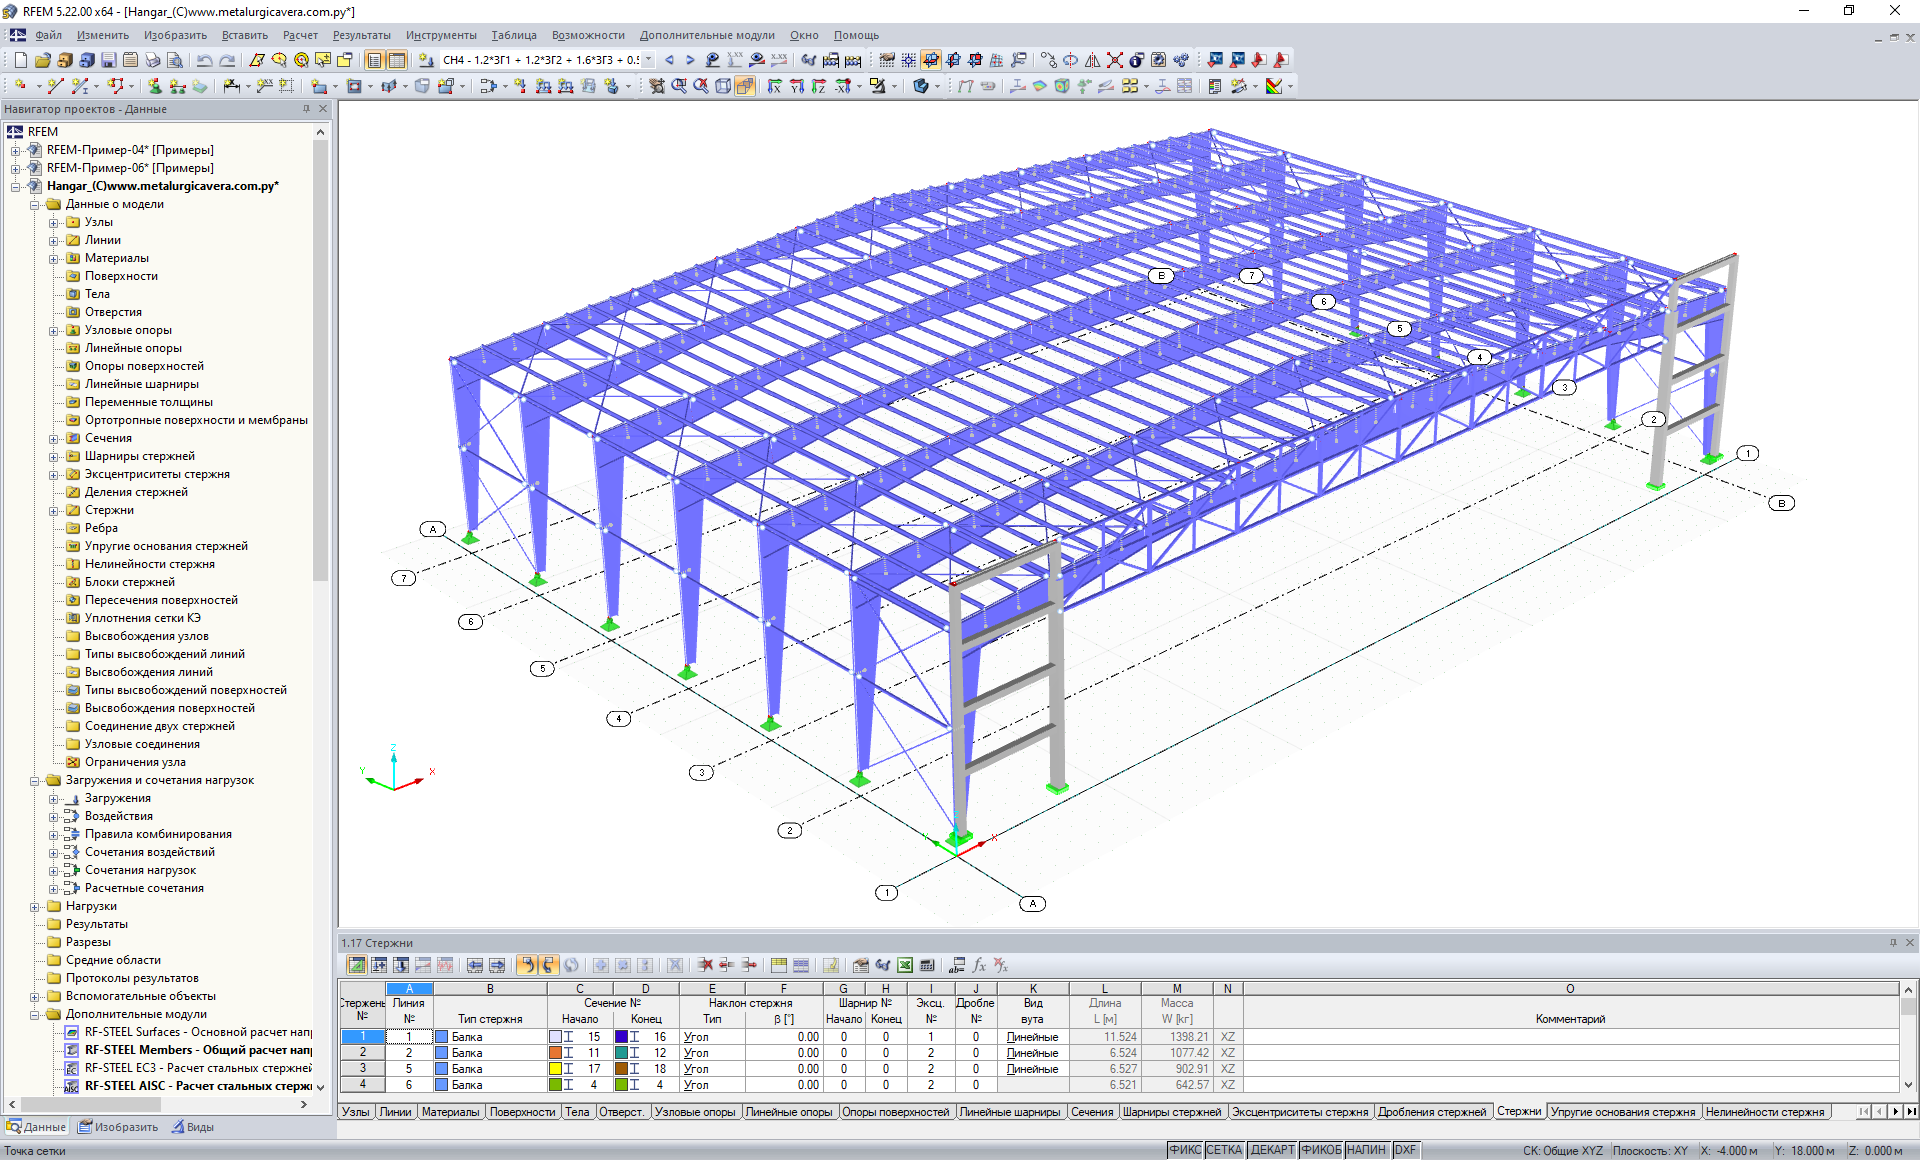Open the load combination CH4 dropdown
Image resolution: width=1920 pixels, height=1160 pixels.
coord(648,60)
